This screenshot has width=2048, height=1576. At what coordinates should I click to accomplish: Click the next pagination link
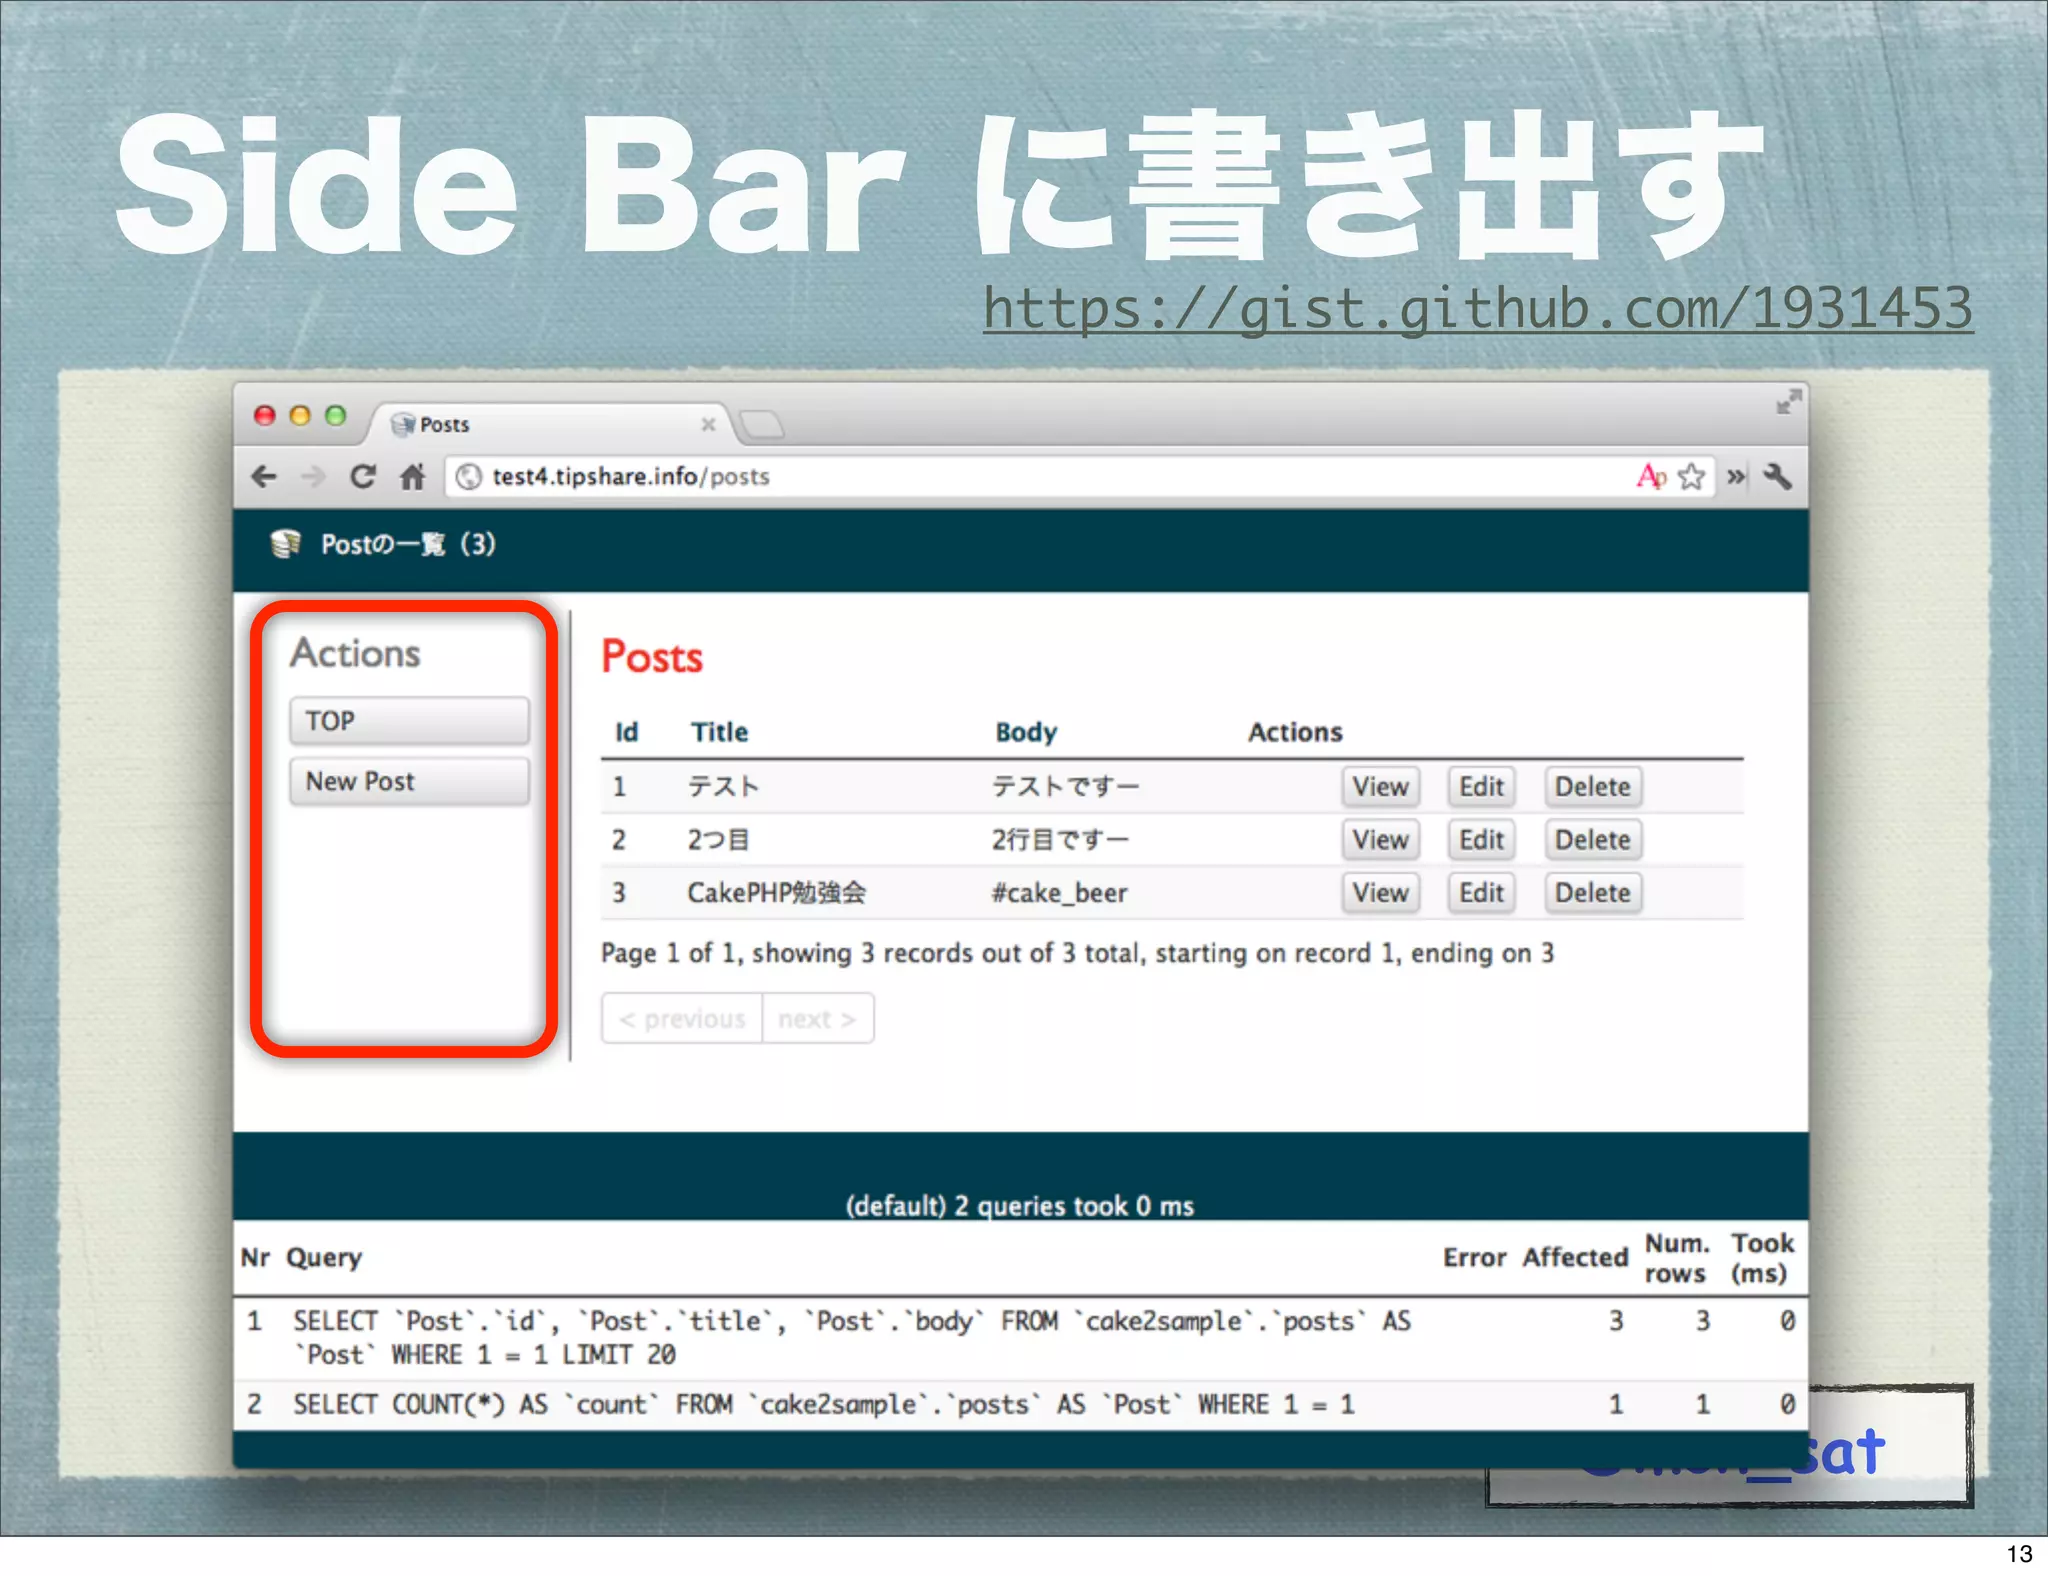click(817, 1018)
